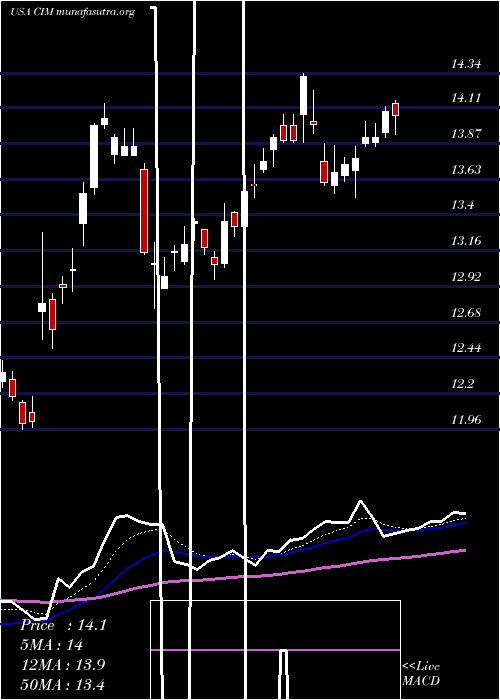500x700 pixels.
Task: Click the 13.4 price axis label
Action: pos(462,205)
